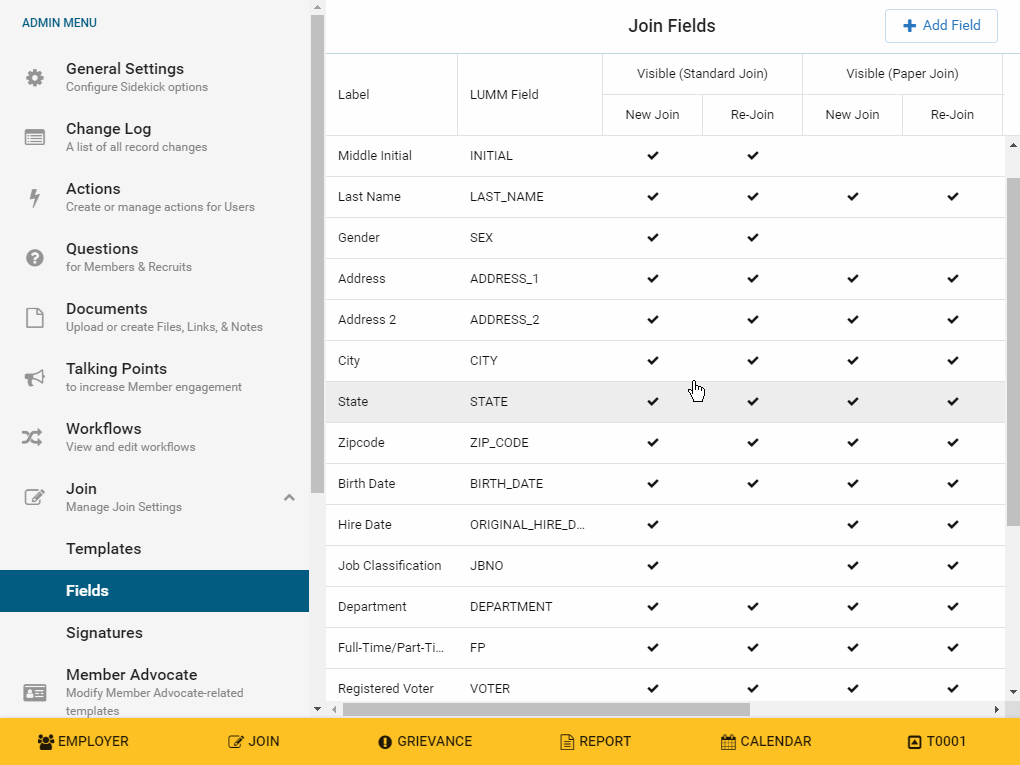Click the Talking Points megaphone icon

point(35,378)
